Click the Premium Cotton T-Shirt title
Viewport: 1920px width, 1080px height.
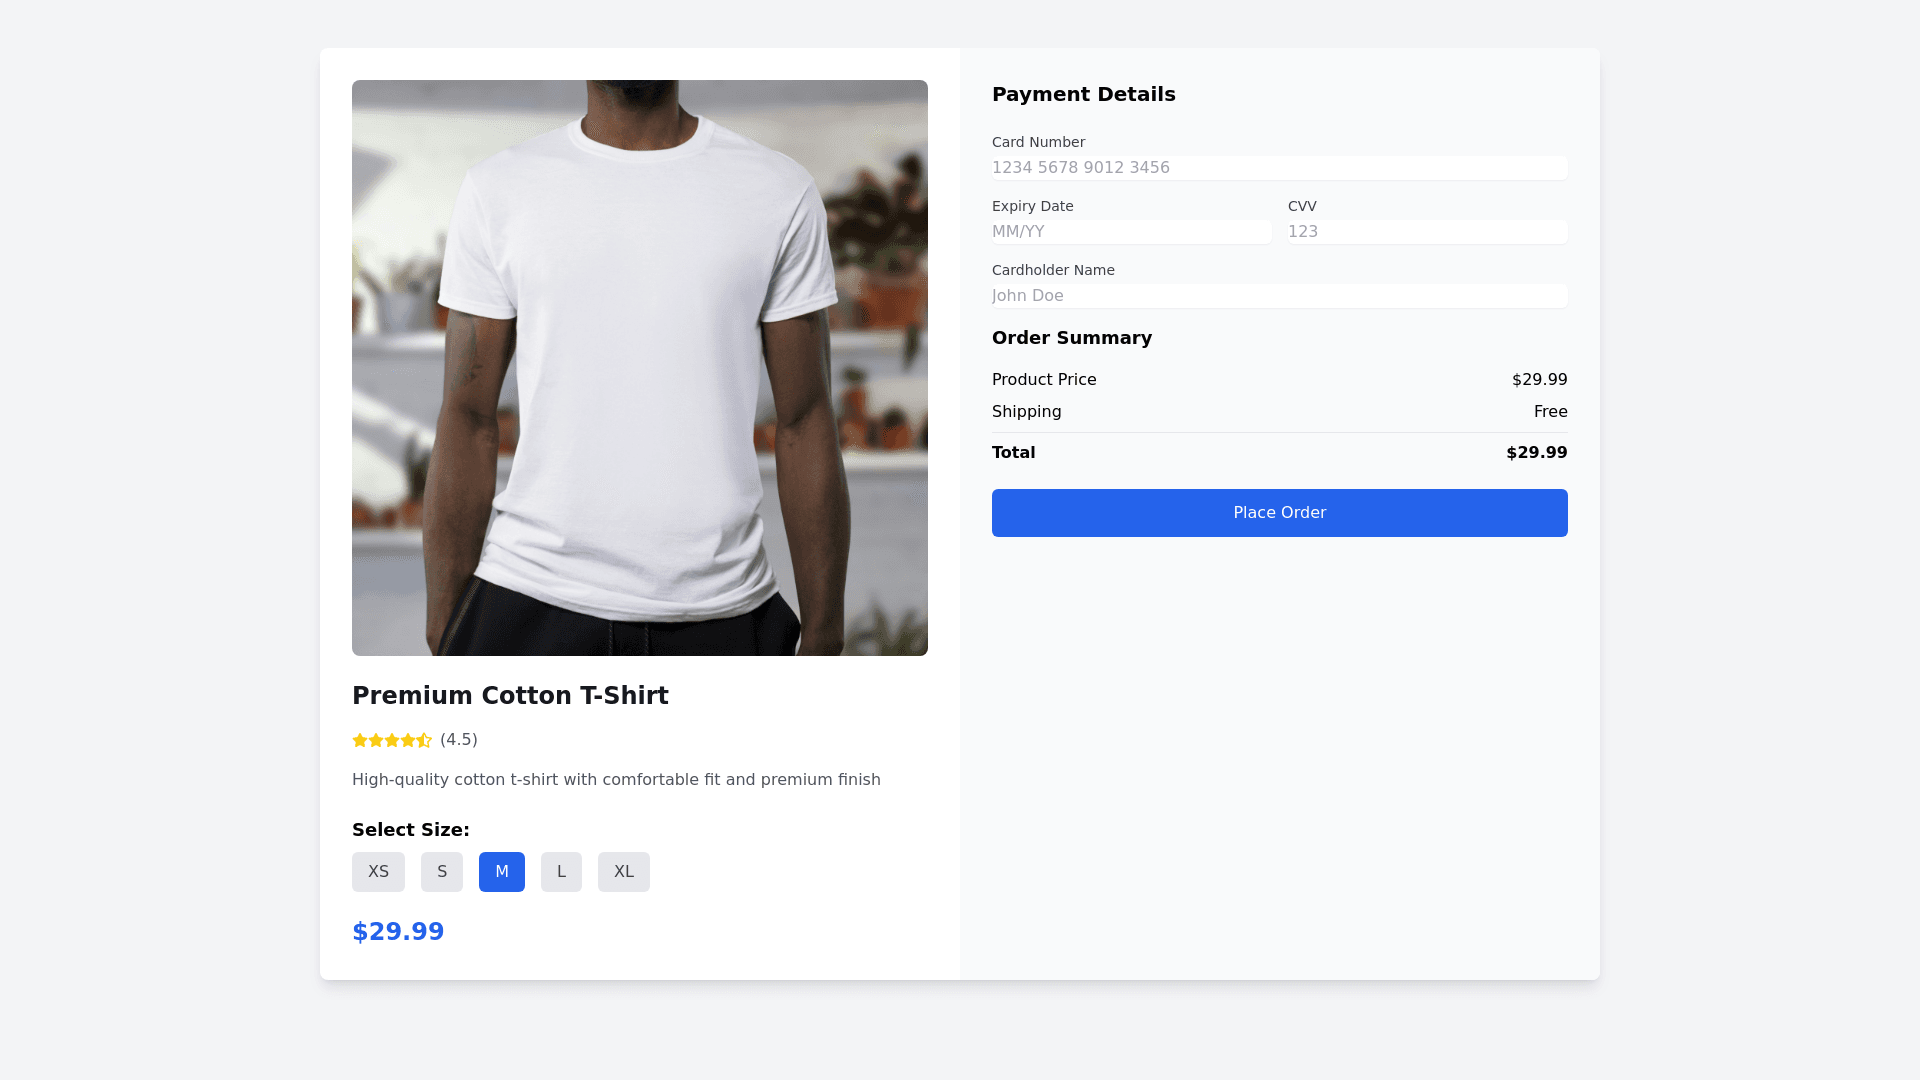(510, 696)
